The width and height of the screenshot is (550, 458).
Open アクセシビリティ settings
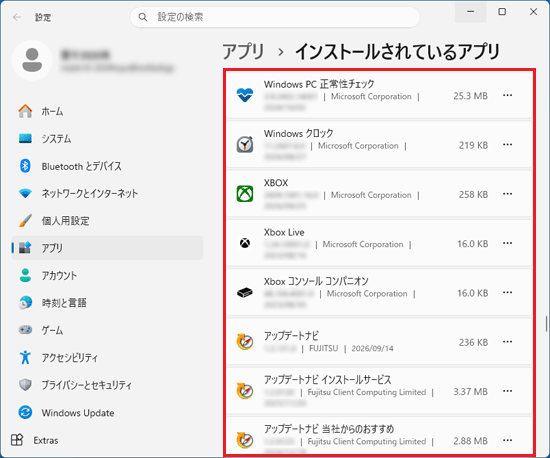tap(107, 357)
